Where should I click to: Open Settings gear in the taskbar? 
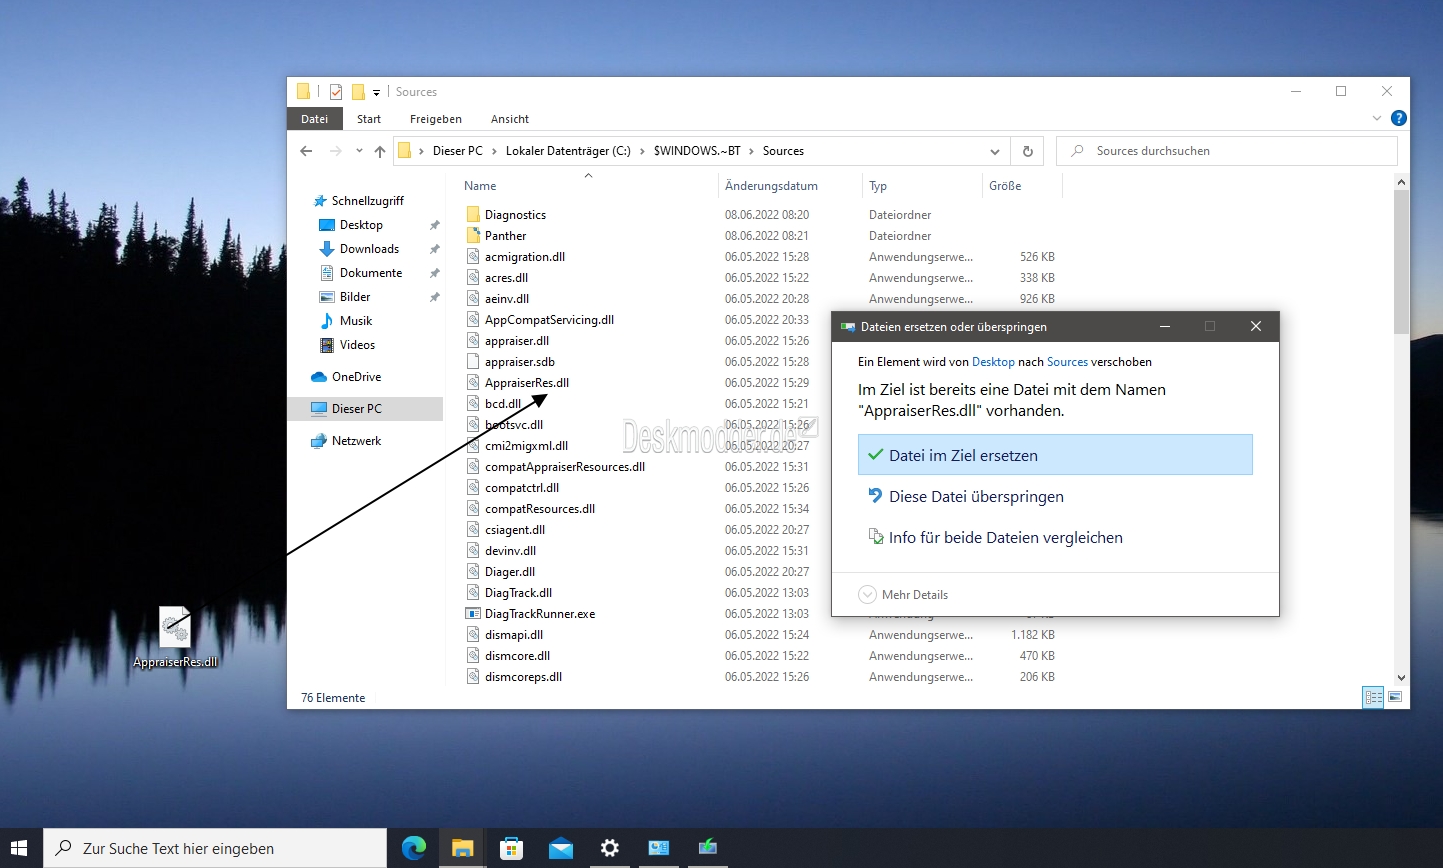pyautogui.click(x=609, y=848)
